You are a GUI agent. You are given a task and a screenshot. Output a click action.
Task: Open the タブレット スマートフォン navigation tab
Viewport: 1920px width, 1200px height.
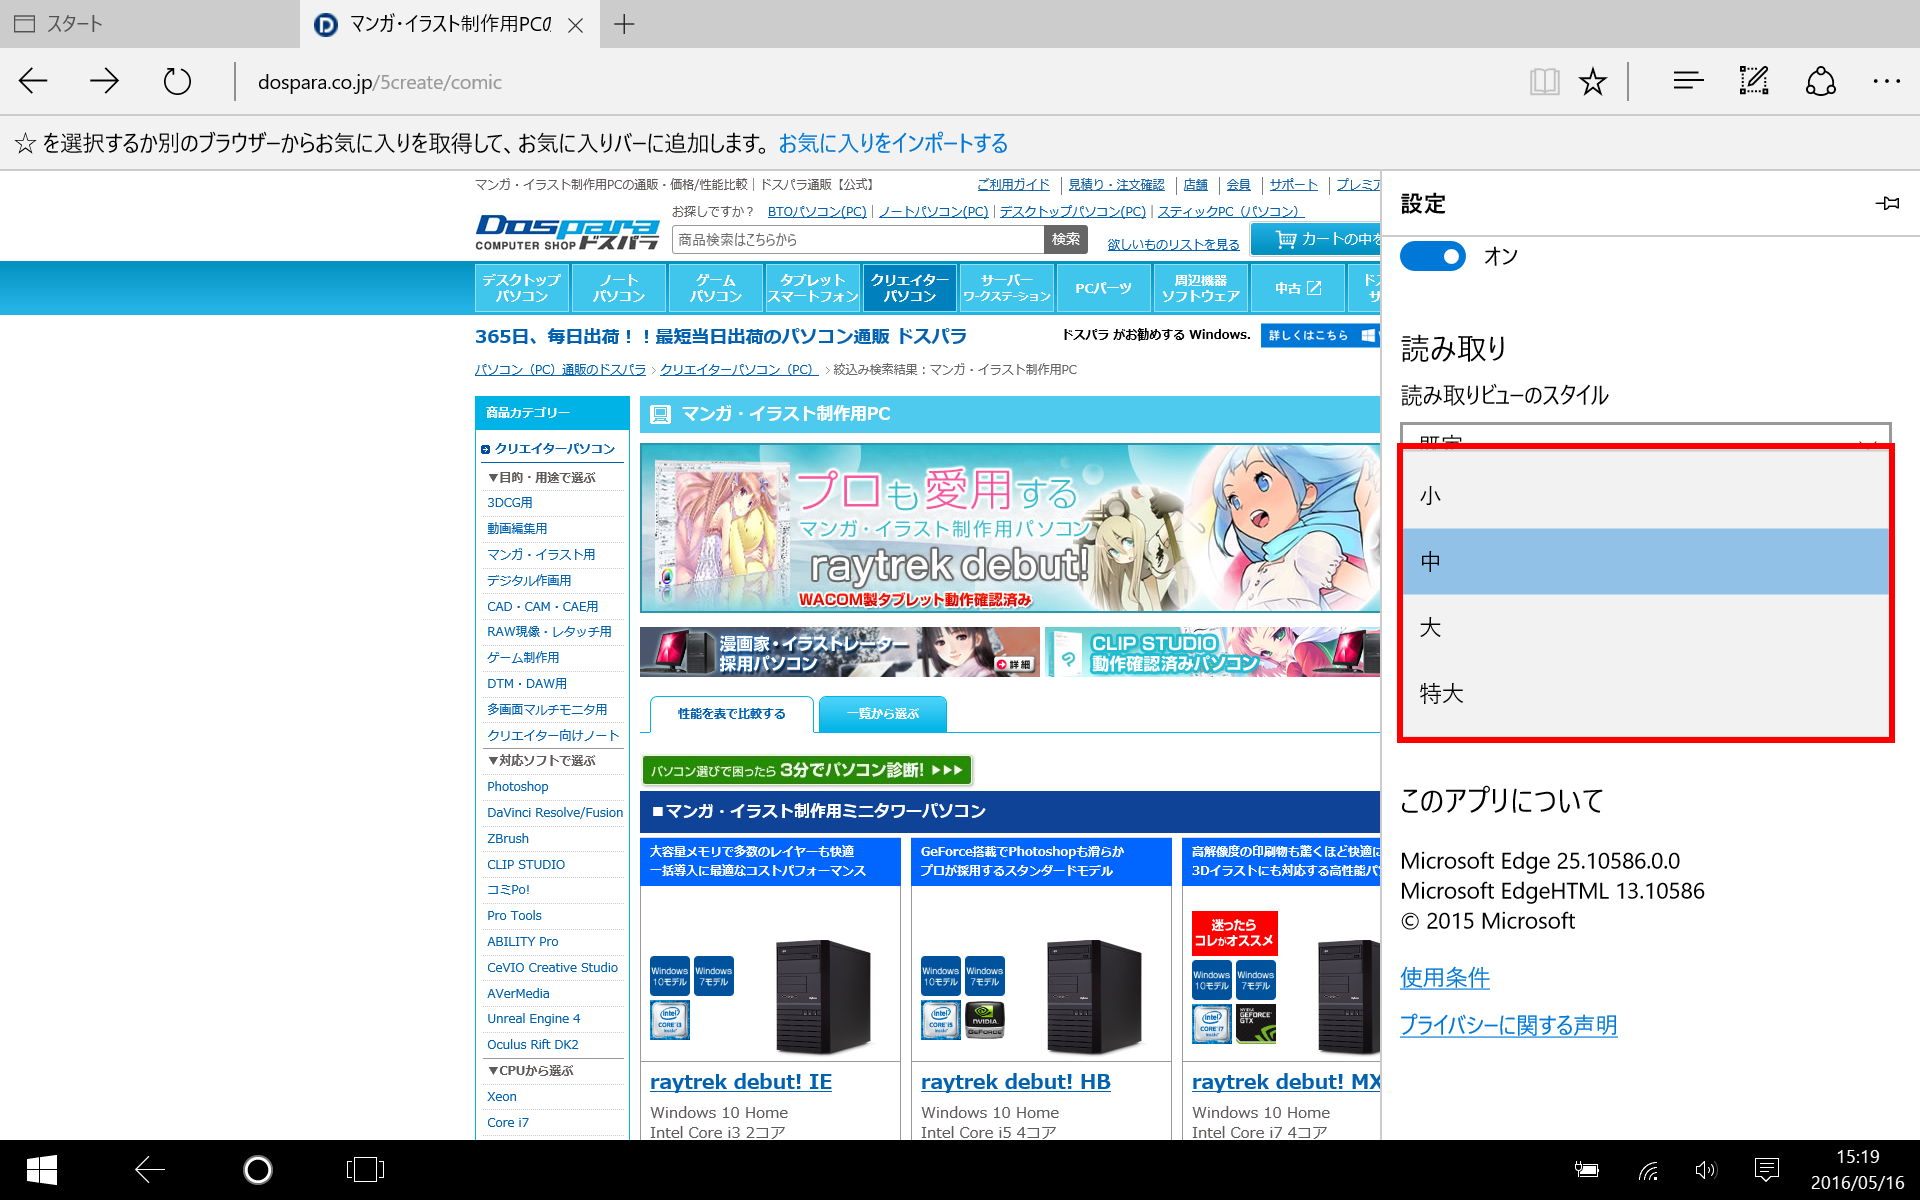pos(813,288)
